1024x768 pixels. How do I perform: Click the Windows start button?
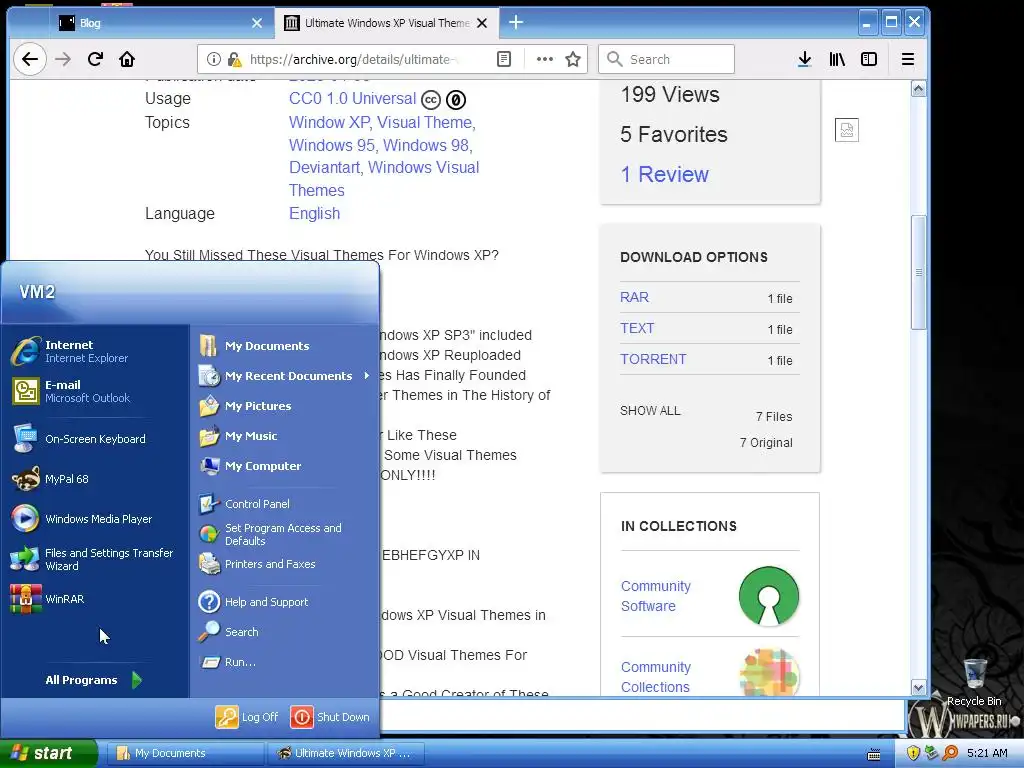point(47,753)
